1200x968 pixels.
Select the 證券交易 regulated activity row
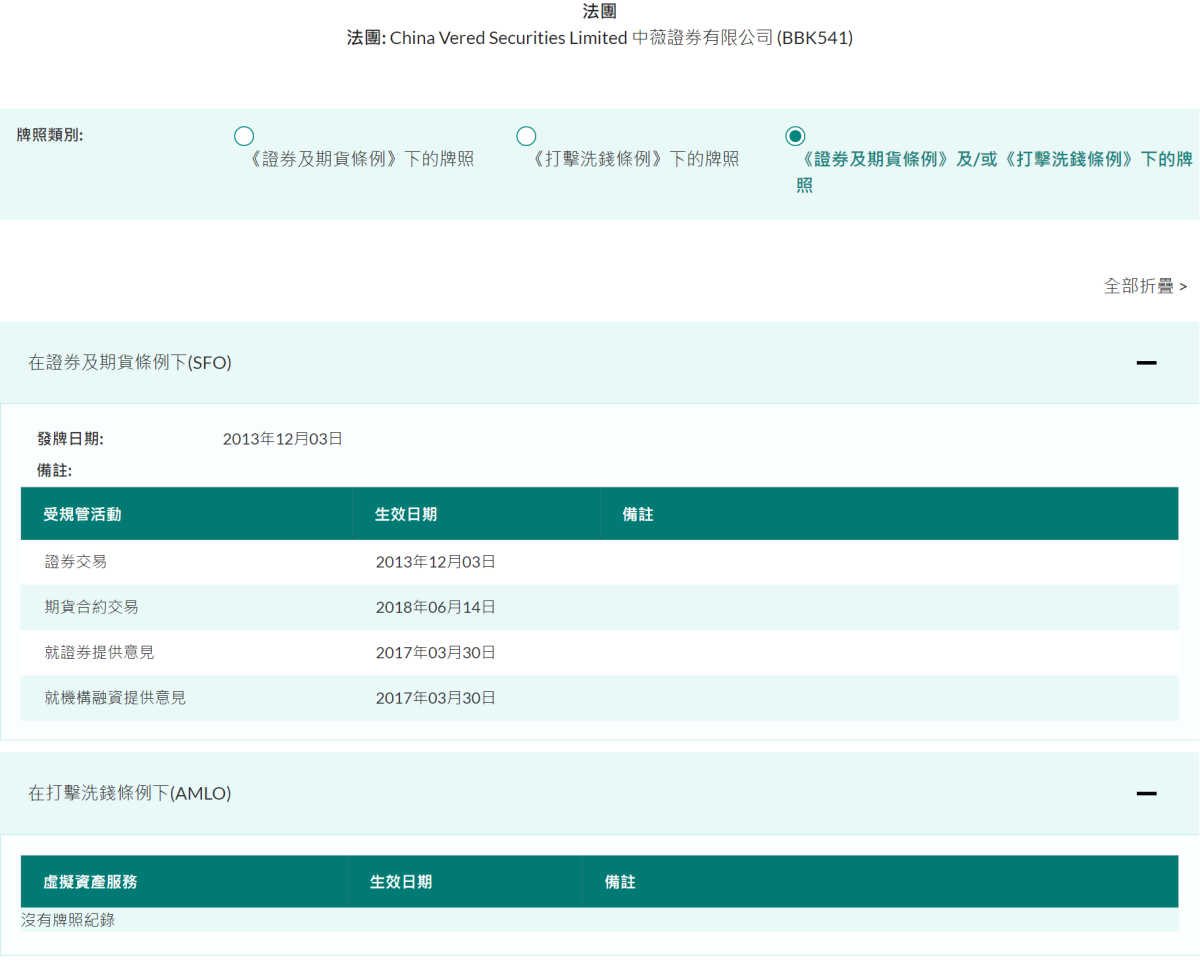74,561
